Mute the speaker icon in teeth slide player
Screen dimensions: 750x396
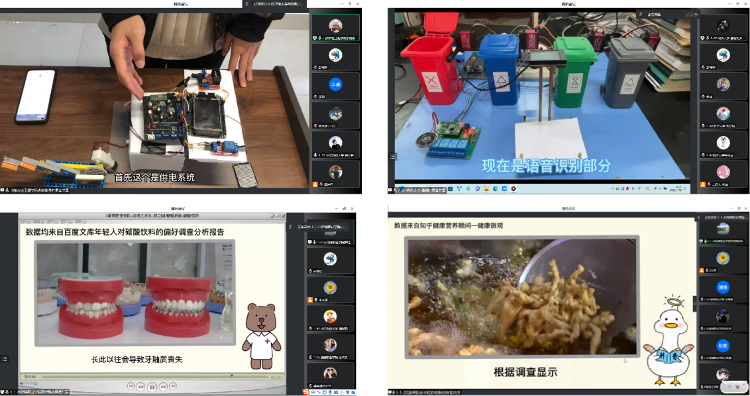pos(22,383)
